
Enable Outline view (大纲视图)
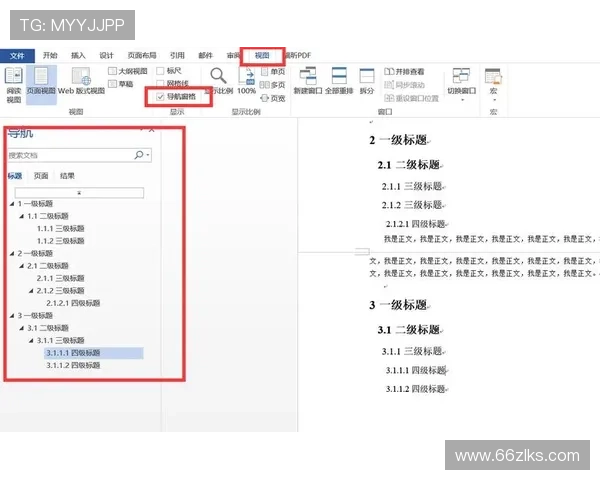click(x=128, y=71)
